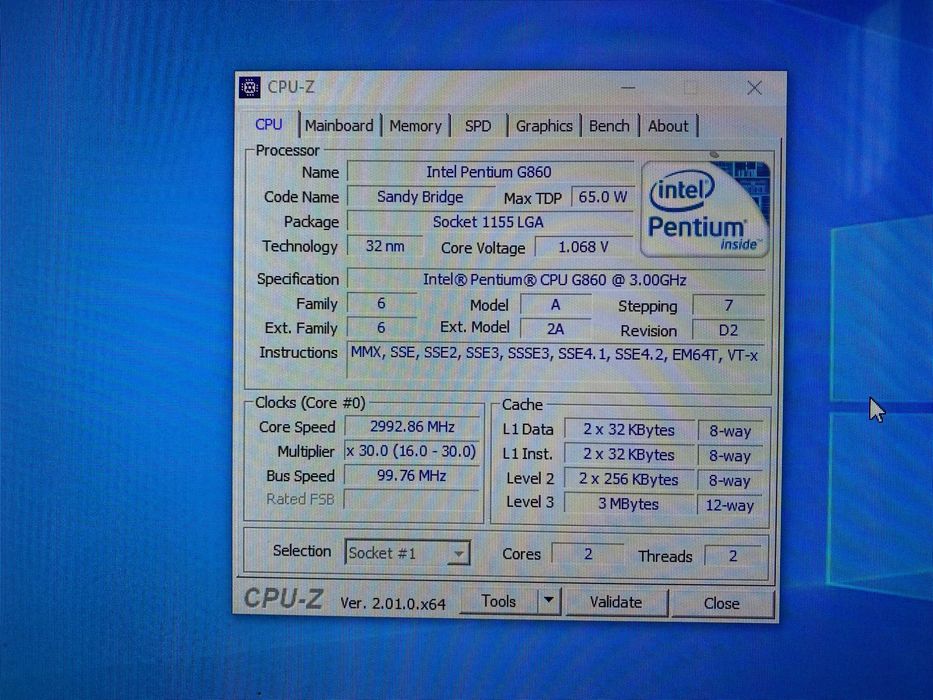Screen dimensions: 933x700
Task: Click the L1 Inst. 8-way value
Action: [730, 456]
